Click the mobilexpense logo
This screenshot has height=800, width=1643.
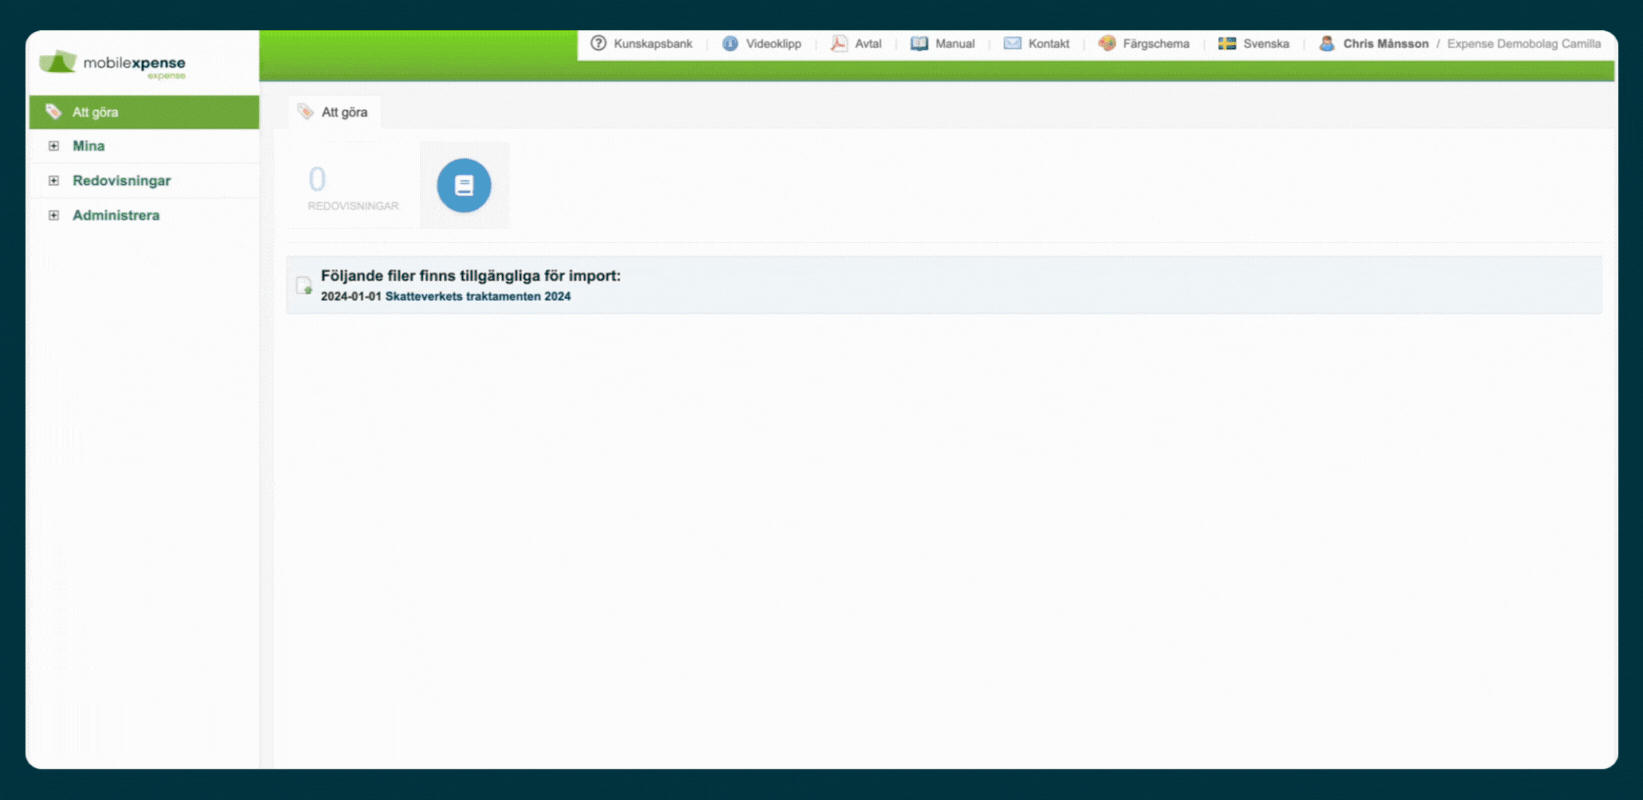coord(113,64)
